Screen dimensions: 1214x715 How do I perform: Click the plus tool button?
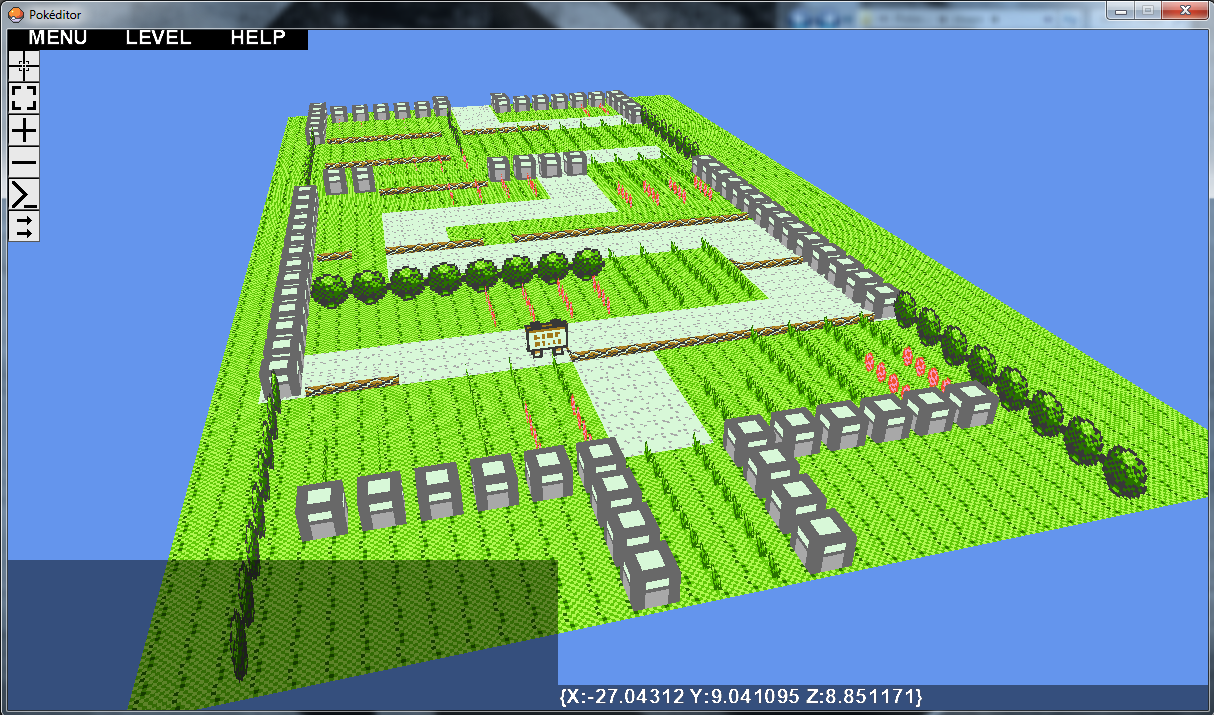[x=24, y=130]
